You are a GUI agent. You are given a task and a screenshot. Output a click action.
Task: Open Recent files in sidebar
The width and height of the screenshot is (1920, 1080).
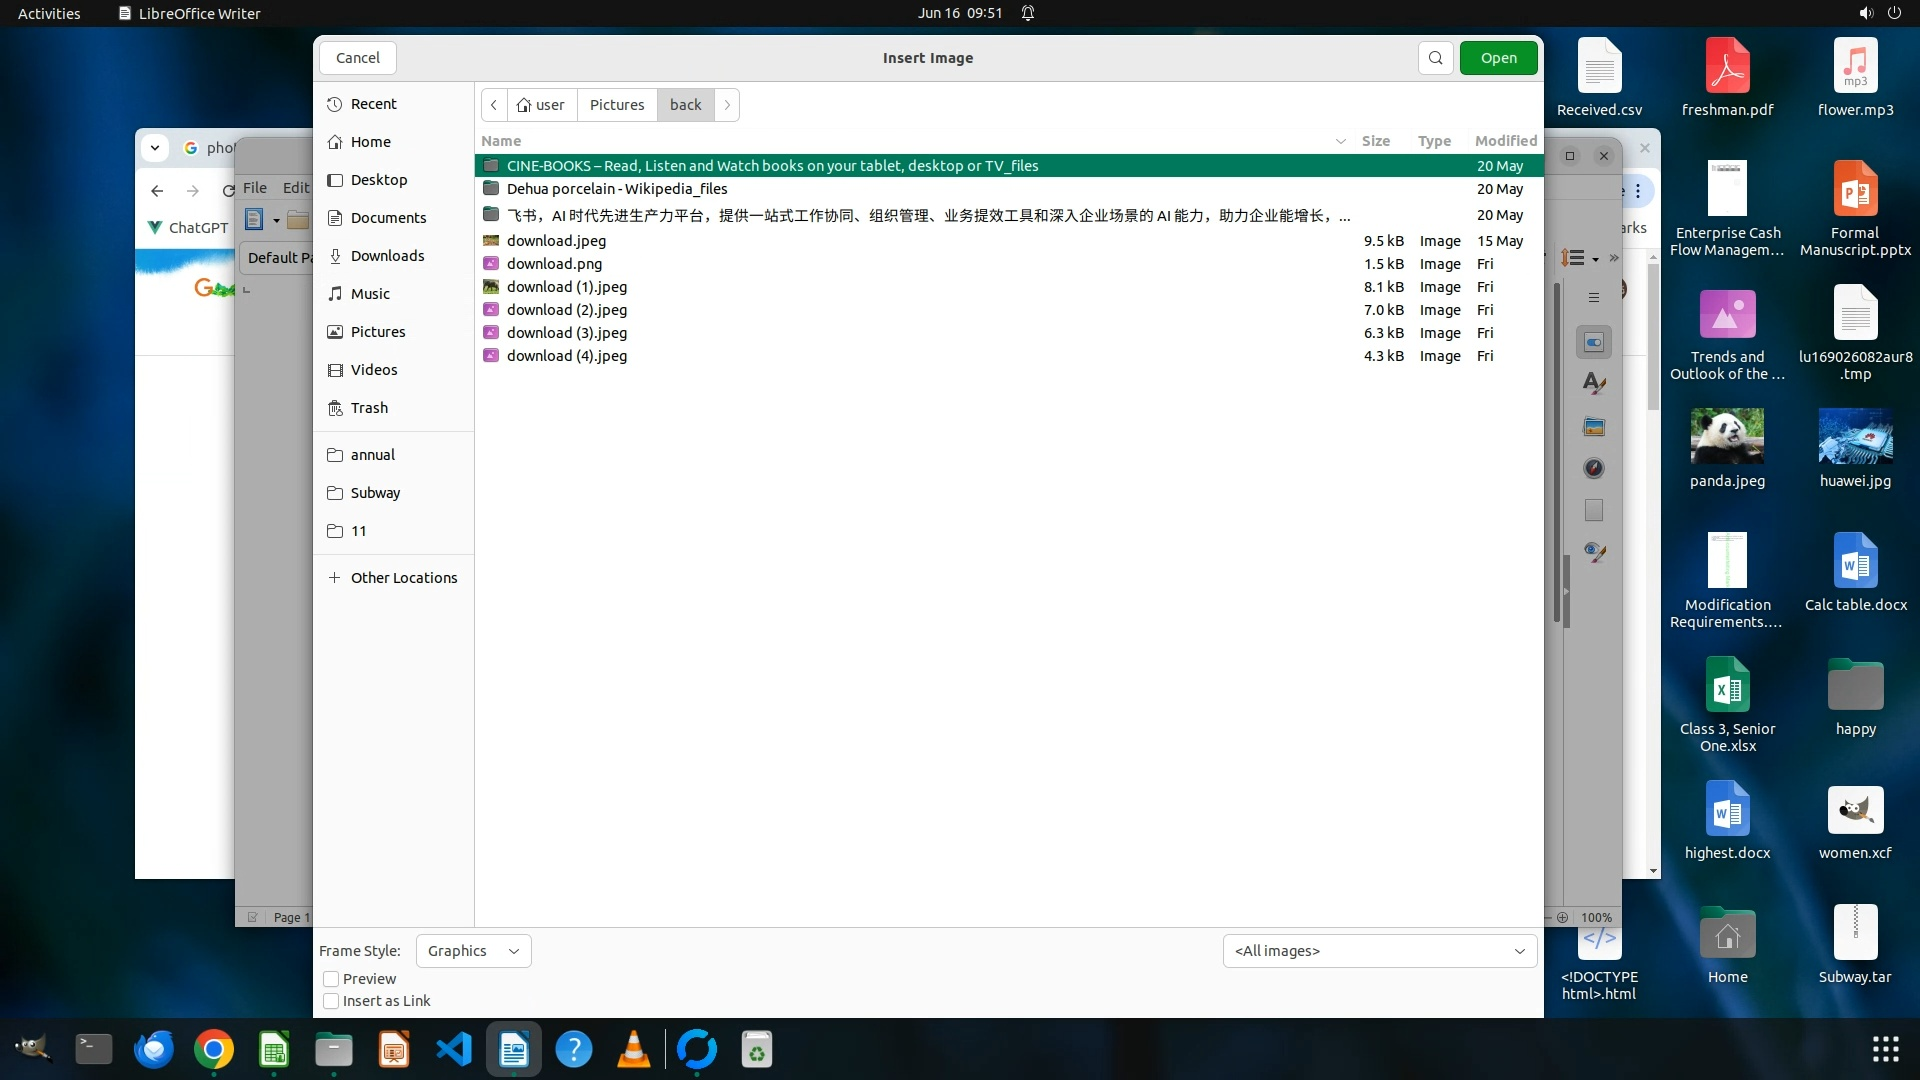pyautogui.click(x=373, y=104)
